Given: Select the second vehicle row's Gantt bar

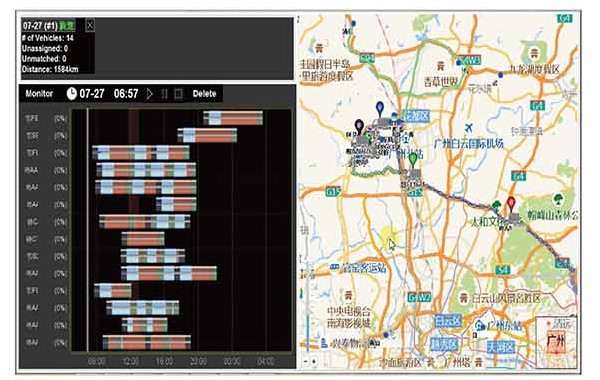Looking at the screenshot, I should pyautogui.click(x=207, y=135).
